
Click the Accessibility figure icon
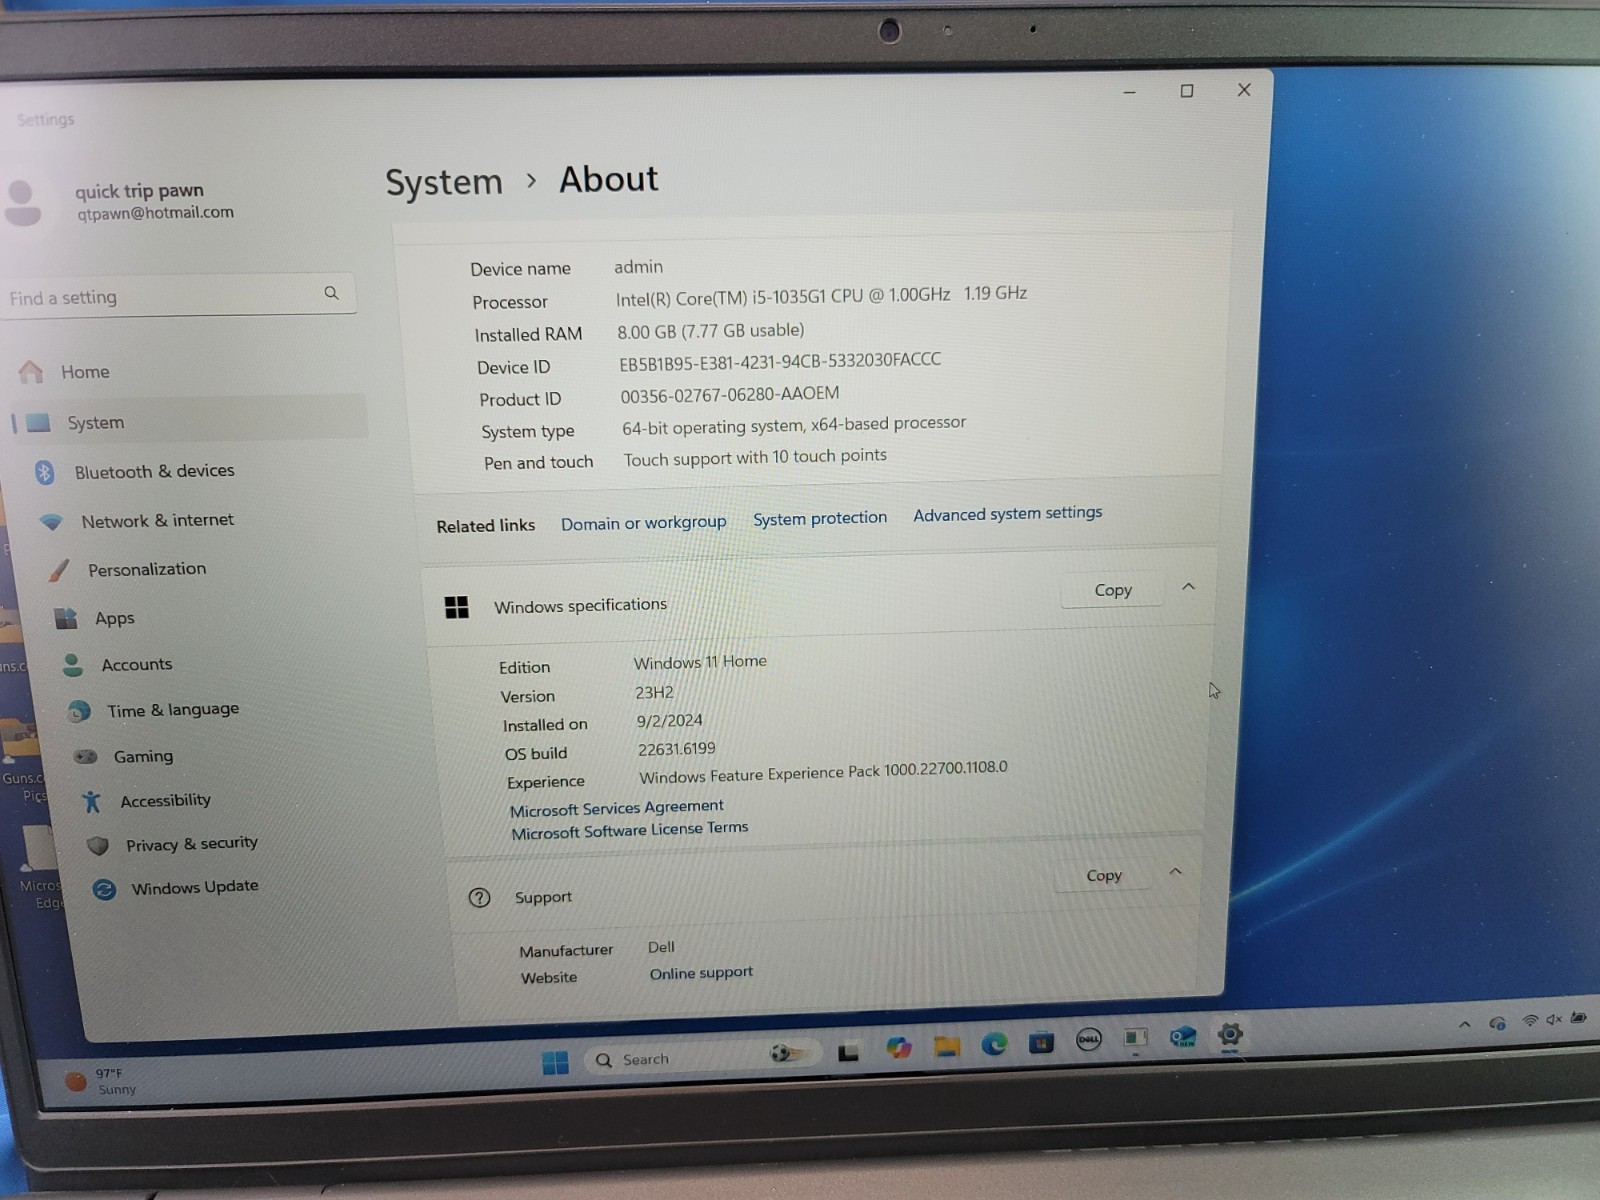[x=92, y=801]
